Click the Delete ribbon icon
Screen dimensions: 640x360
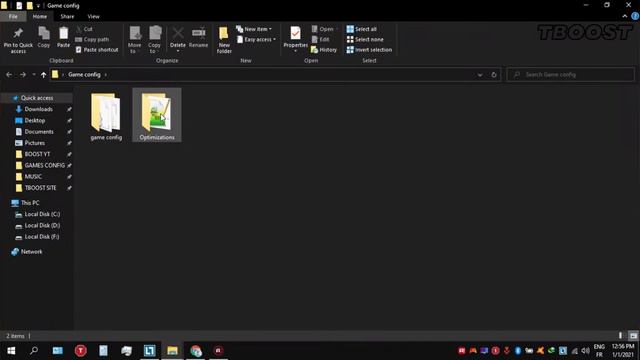(x=178, y=40)
